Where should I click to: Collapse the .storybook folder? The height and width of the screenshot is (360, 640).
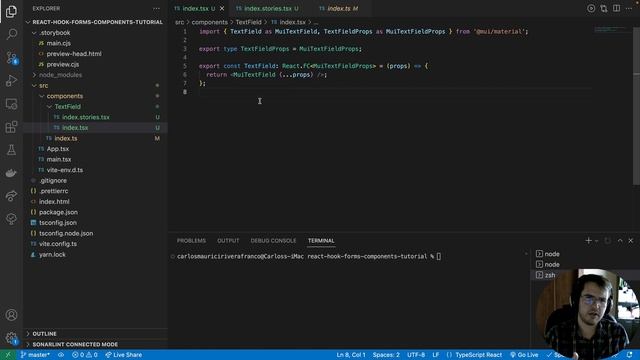point(95,33)
